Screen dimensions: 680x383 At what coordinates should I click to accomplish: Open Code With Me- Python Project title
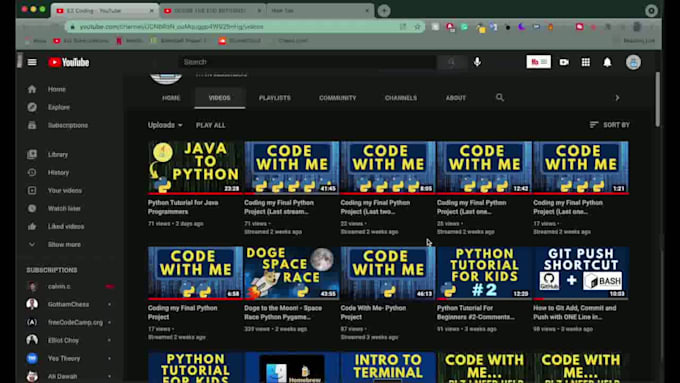(373, 312)
